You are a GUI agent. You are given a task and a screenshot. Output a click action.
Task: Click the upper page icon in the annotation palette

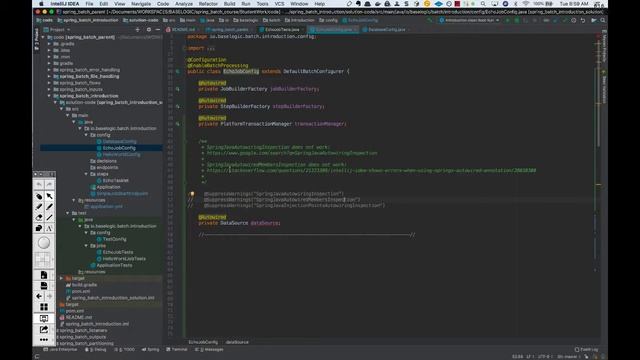coord(44,275)
